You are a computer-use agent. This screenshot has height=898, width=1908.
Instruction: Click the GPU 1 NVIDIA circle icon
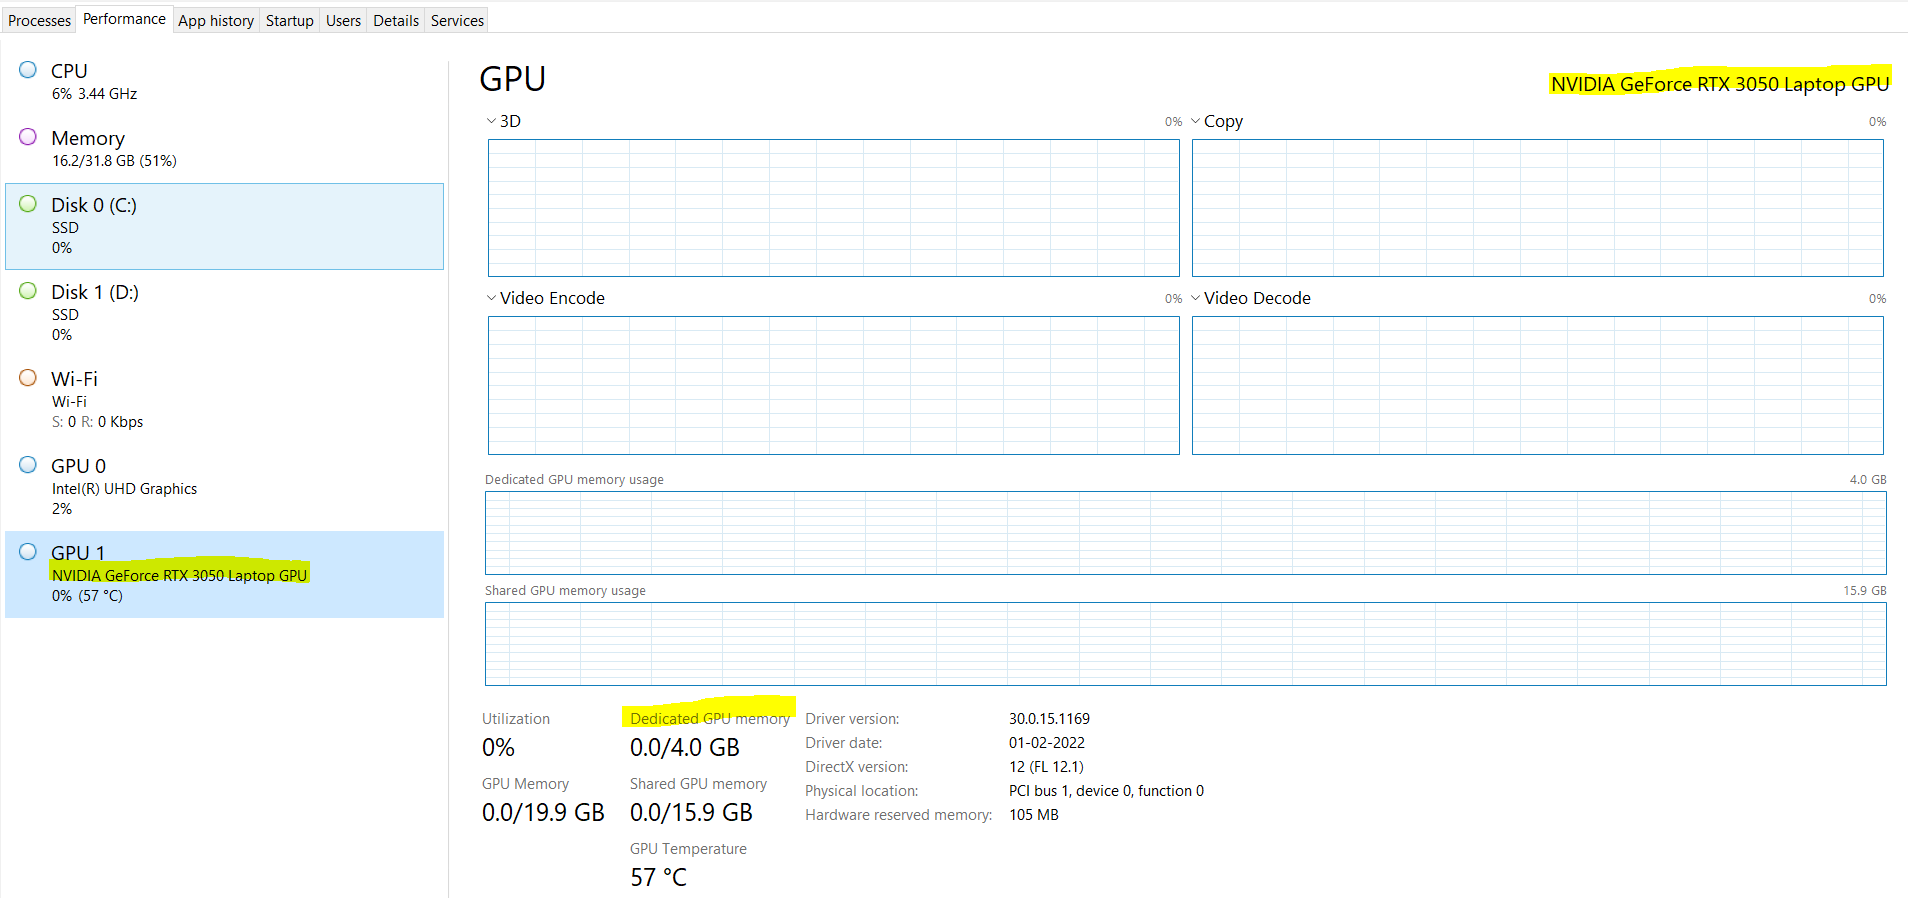click(x=28, y=552)
